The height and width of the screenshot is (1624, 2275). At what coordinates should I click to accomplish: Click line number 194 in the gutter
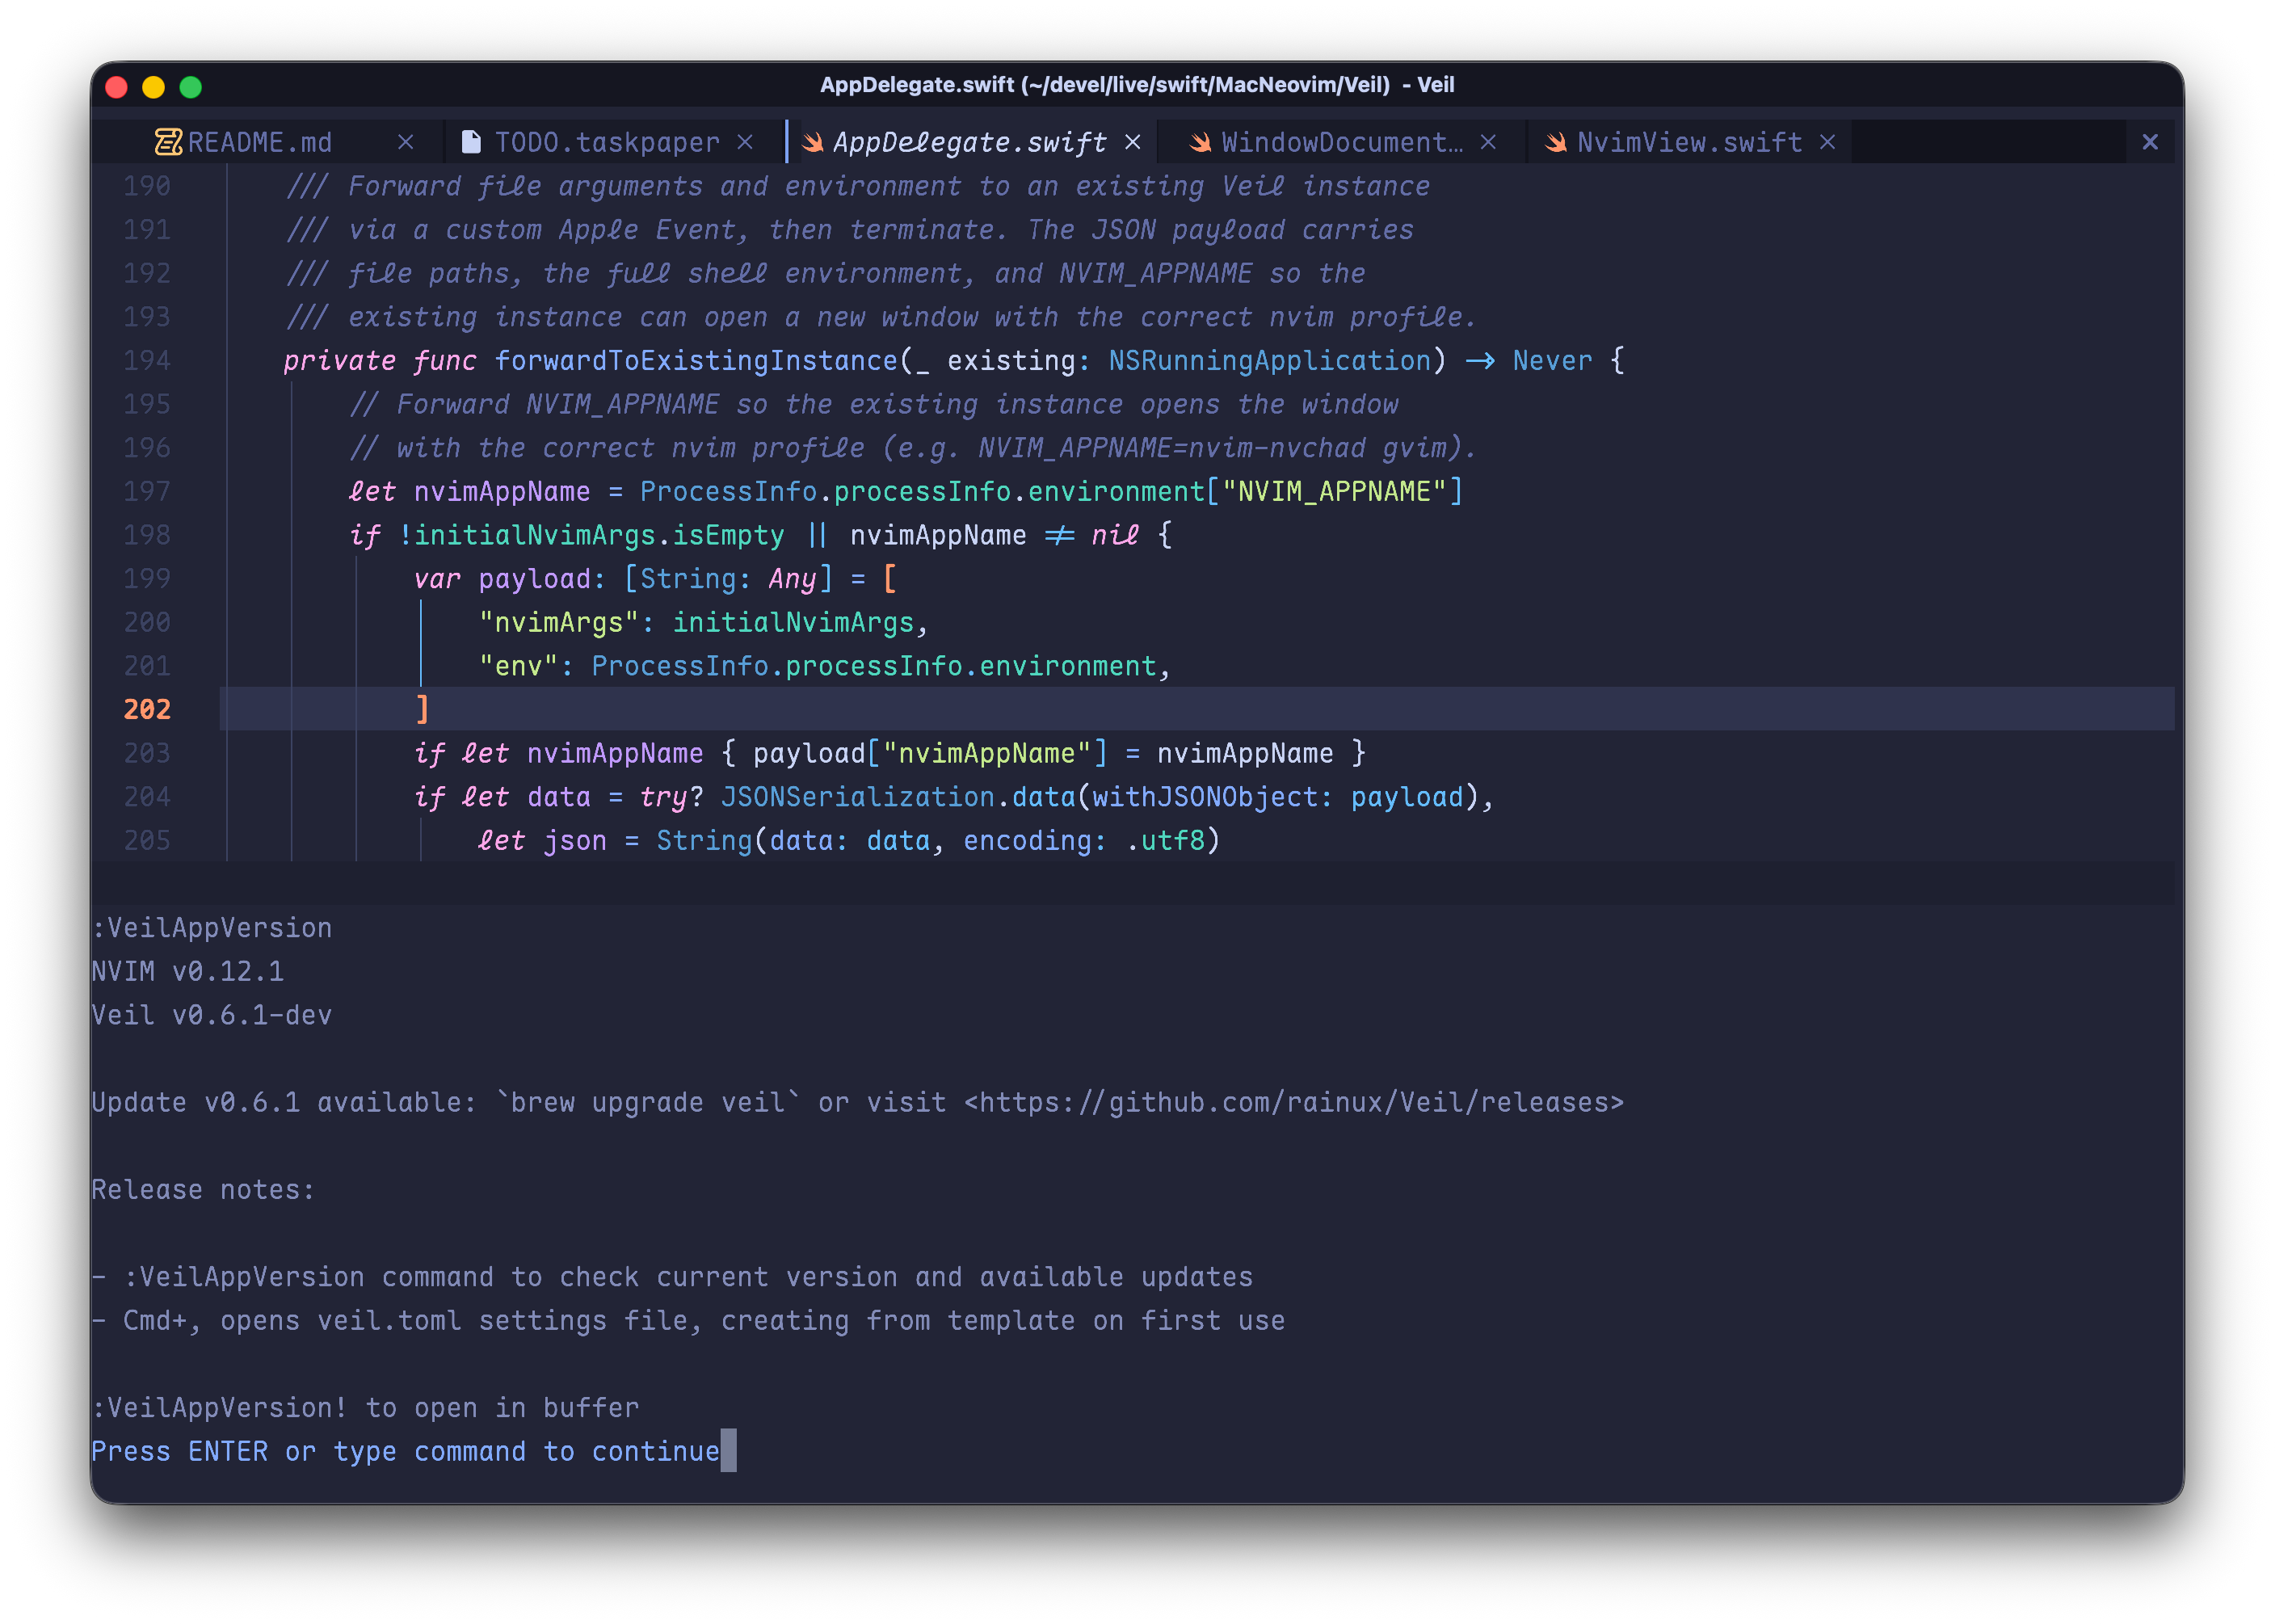(146, 360)
